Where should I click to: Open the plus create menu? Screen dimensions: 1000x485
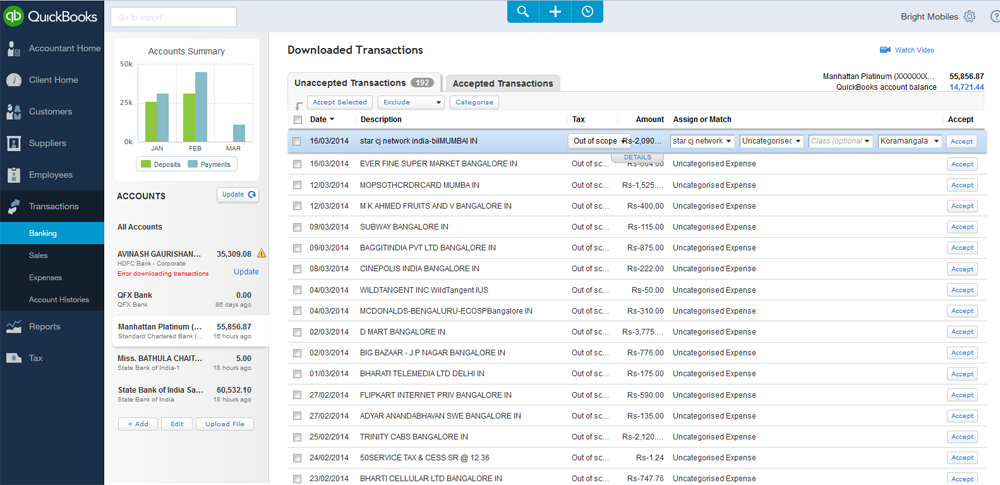[x=555, y=11]
